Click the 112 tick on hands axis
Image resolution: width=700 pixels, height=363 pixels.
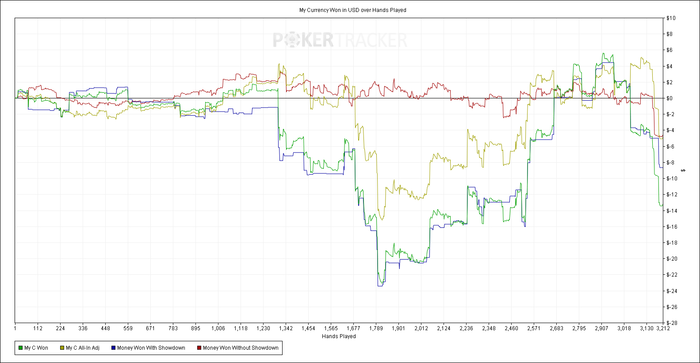(x=38, y=329)
